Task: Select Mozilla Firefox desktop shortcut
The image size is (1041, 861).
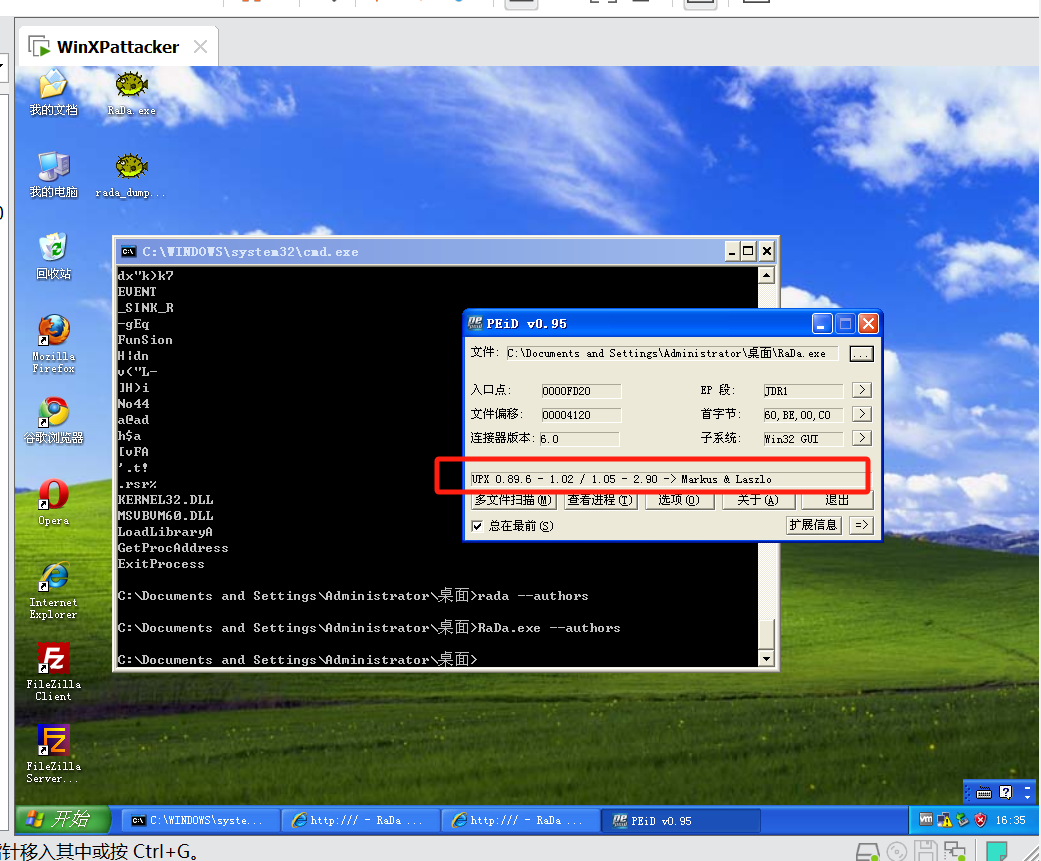Action: coord(53,345)
